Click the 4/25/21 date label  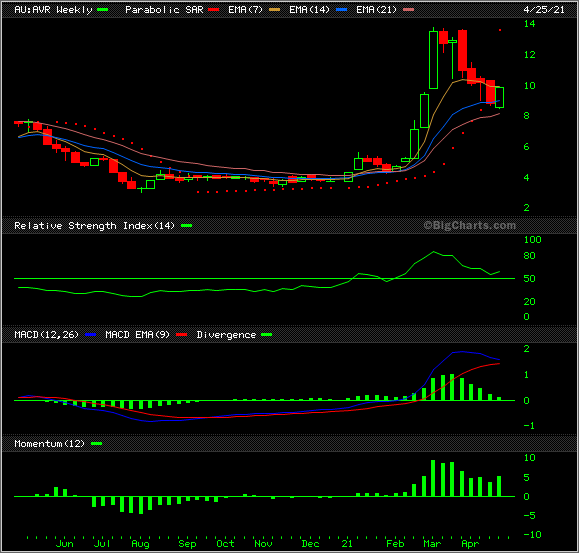point(544,10)
